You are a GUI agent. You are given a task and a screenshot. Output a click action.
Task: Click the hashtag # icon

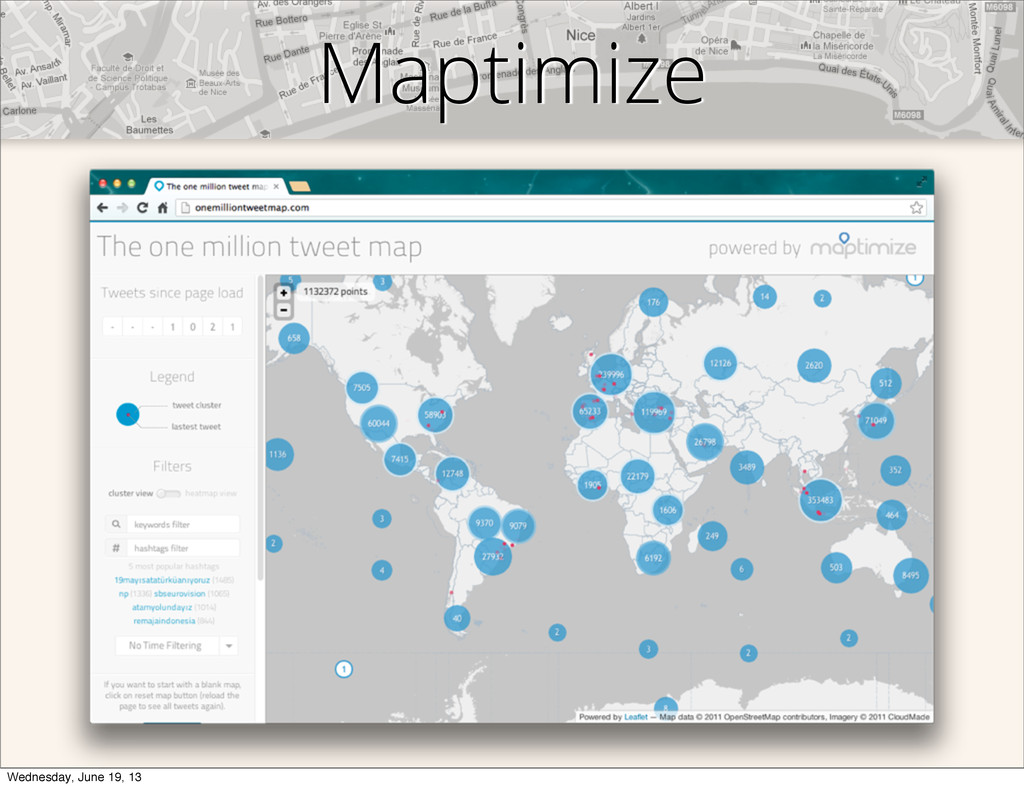(x=116, y=548)
